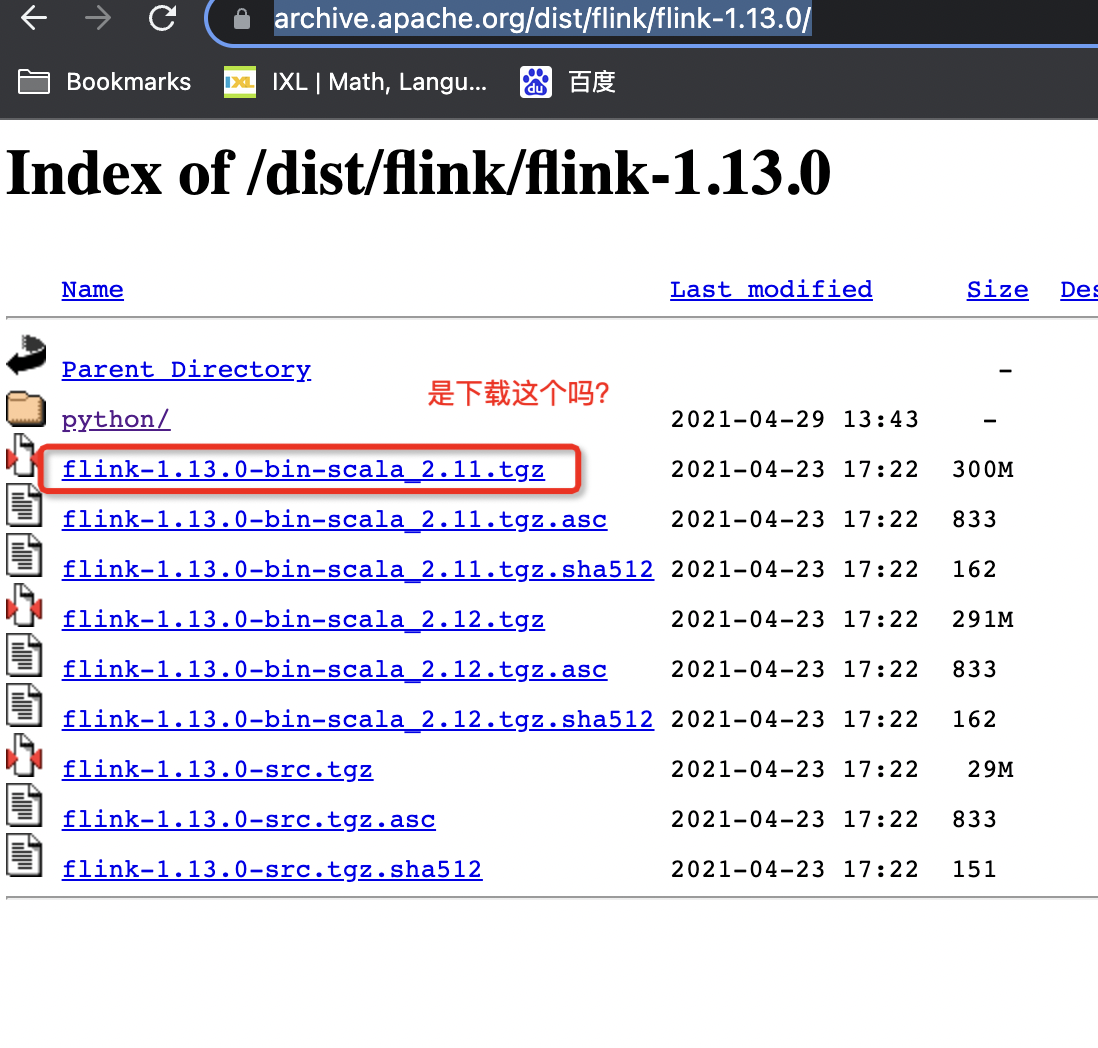This screenshot has width=1098, height=1048.
Task: Open flink-1.13.0-bin-scala_2.11.tgz.asc
Action: coord(334,519)
